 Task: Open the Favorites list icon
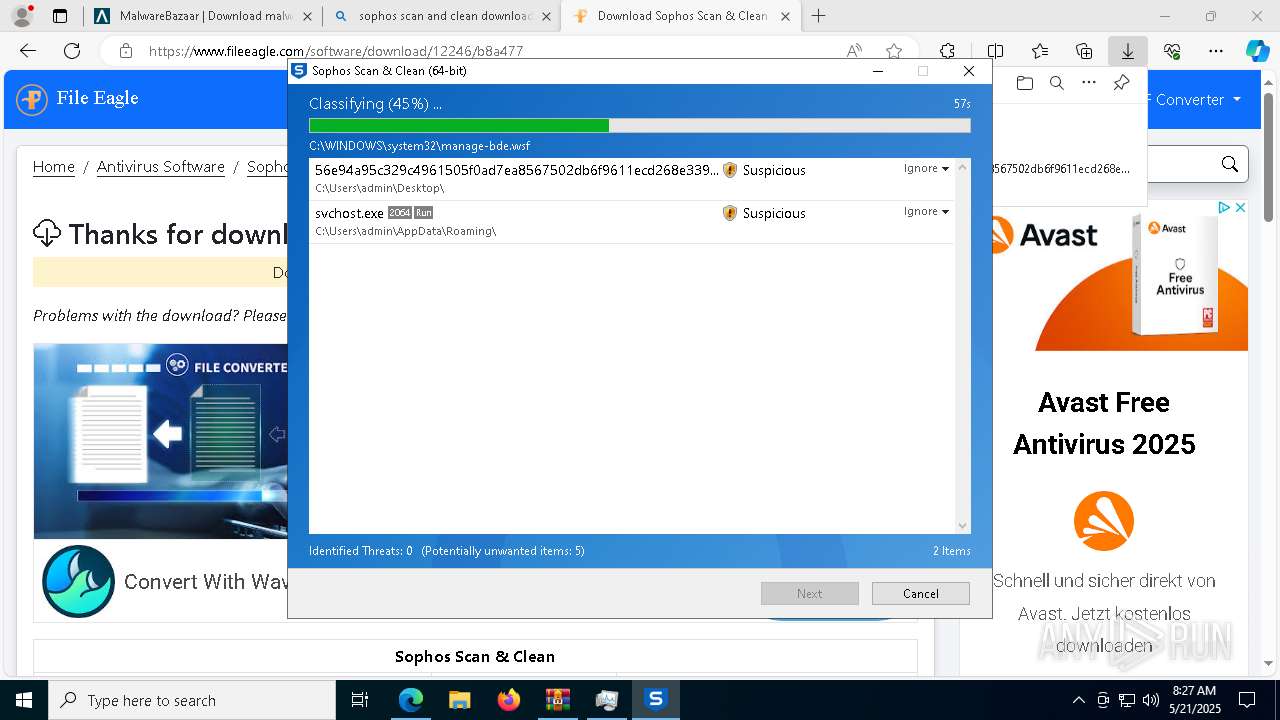coord(1040,51)
